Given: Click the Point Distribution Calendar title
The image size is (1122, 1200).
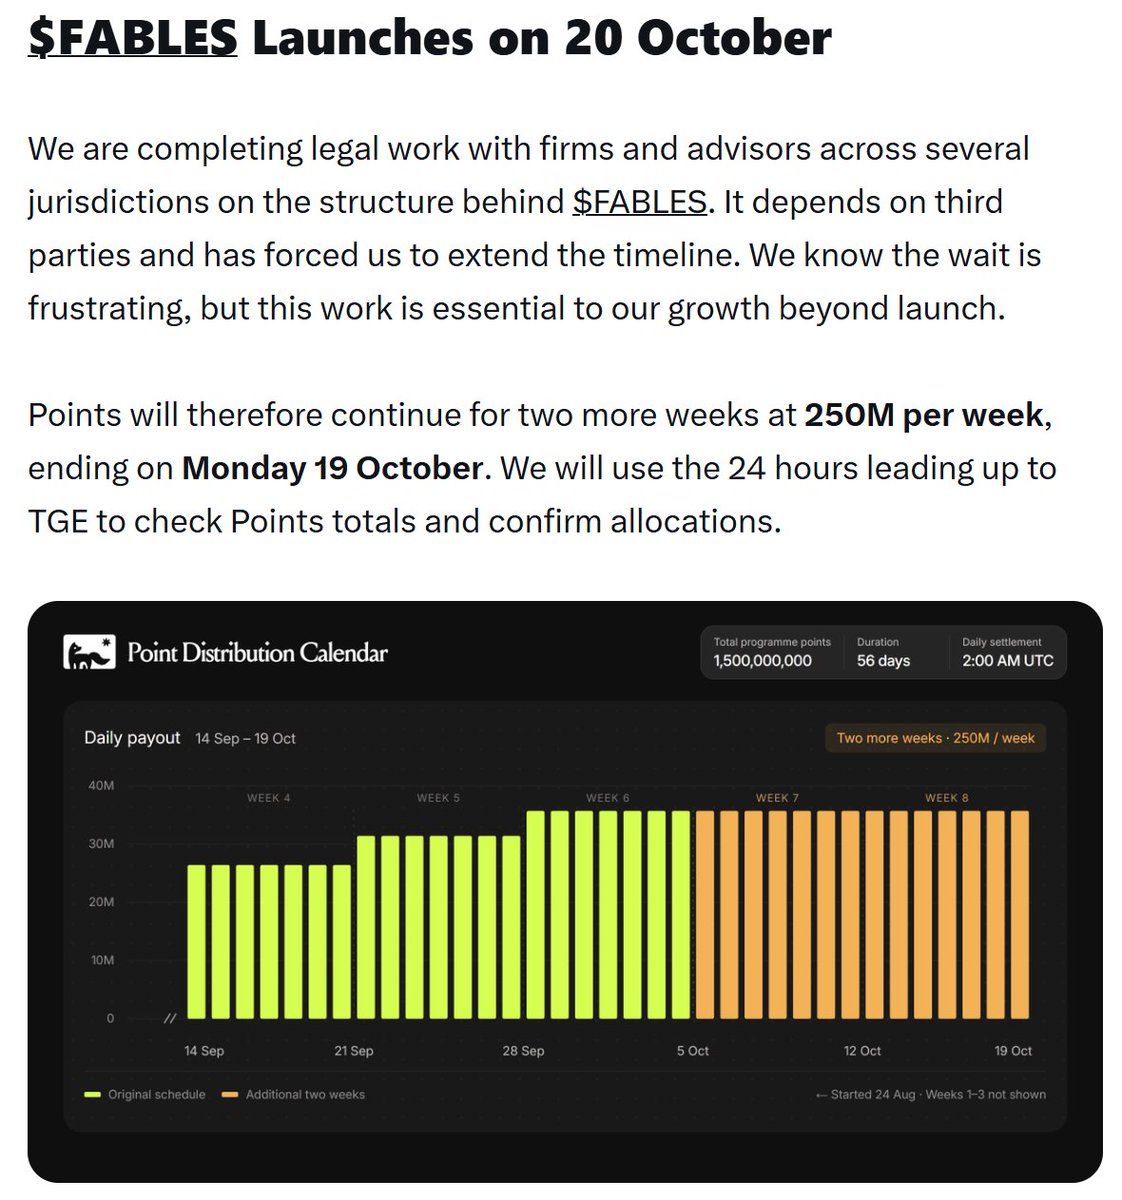Looking at the screenshot, I should 257,653.
